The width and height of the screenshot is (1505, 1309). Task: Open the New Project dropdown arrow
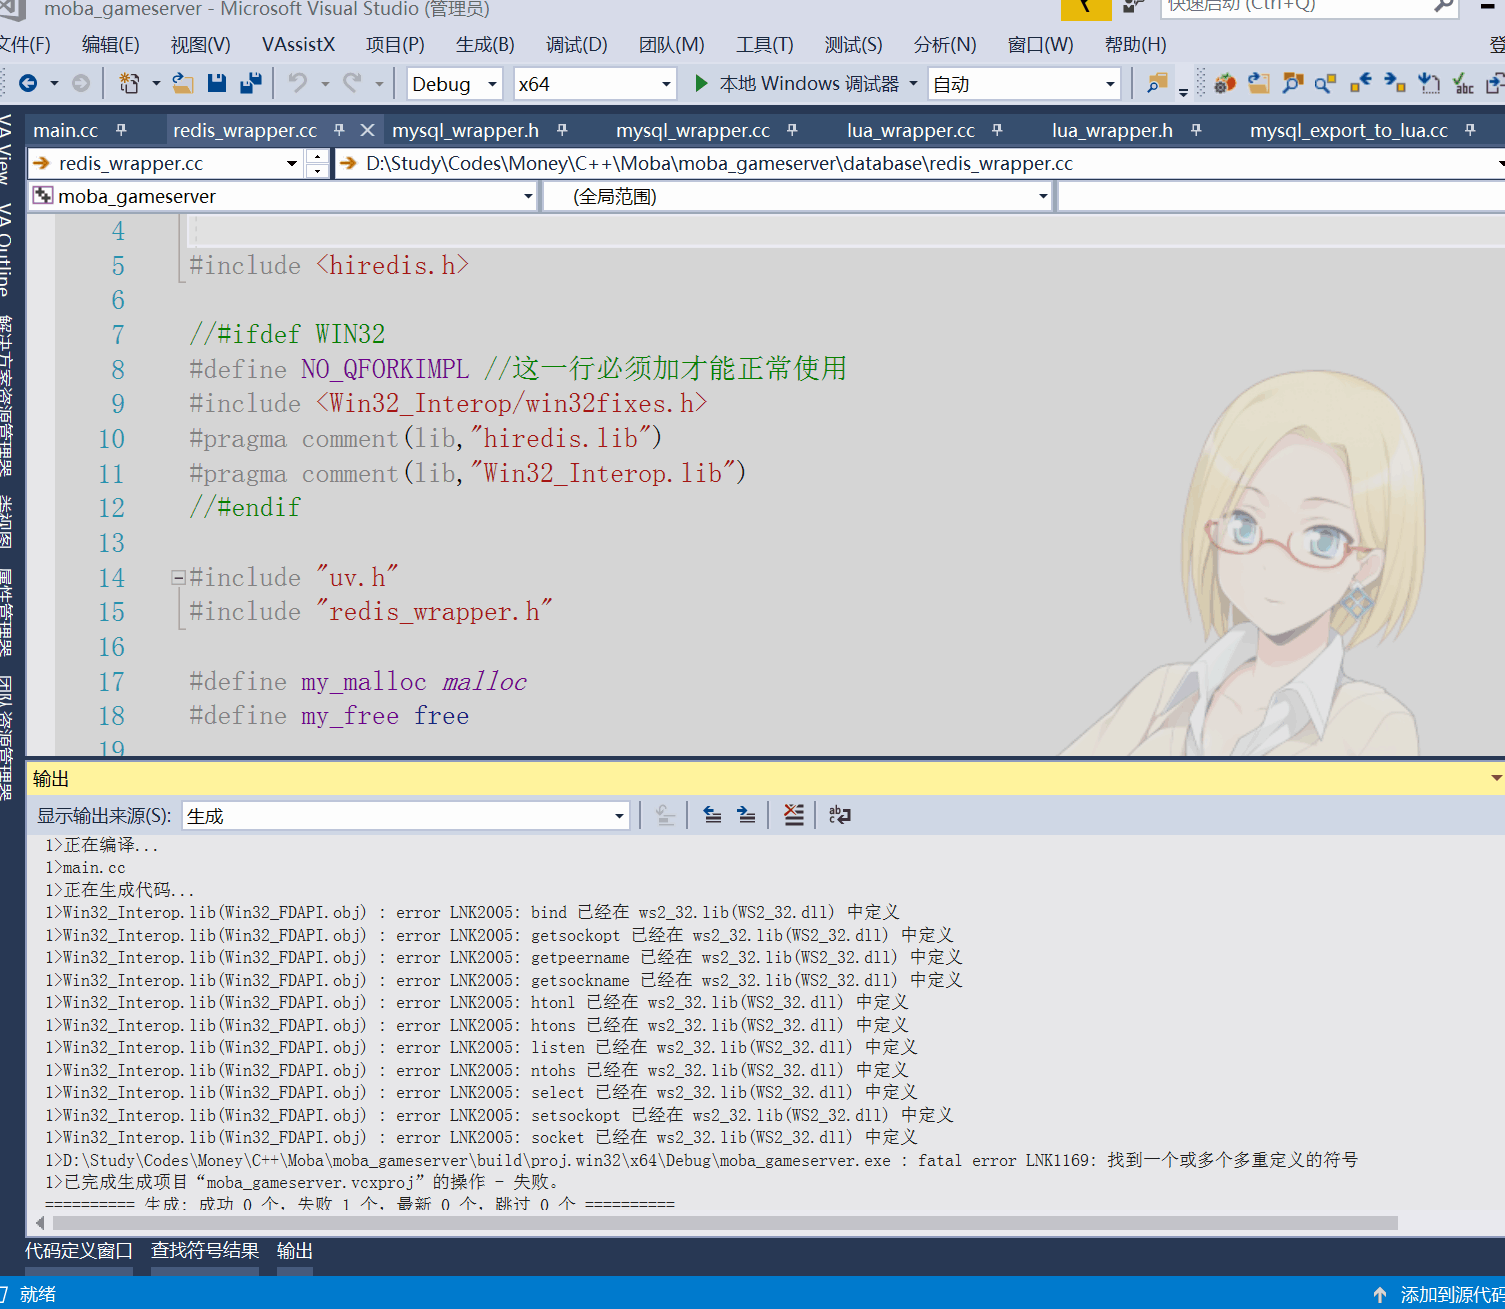pos(155,84)
